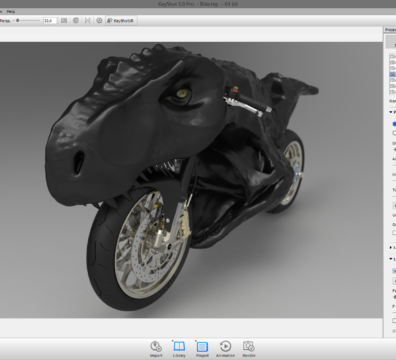396x360 pixels.
Task: Select the blue filled radio button in right panel
Action: [394, 124]
